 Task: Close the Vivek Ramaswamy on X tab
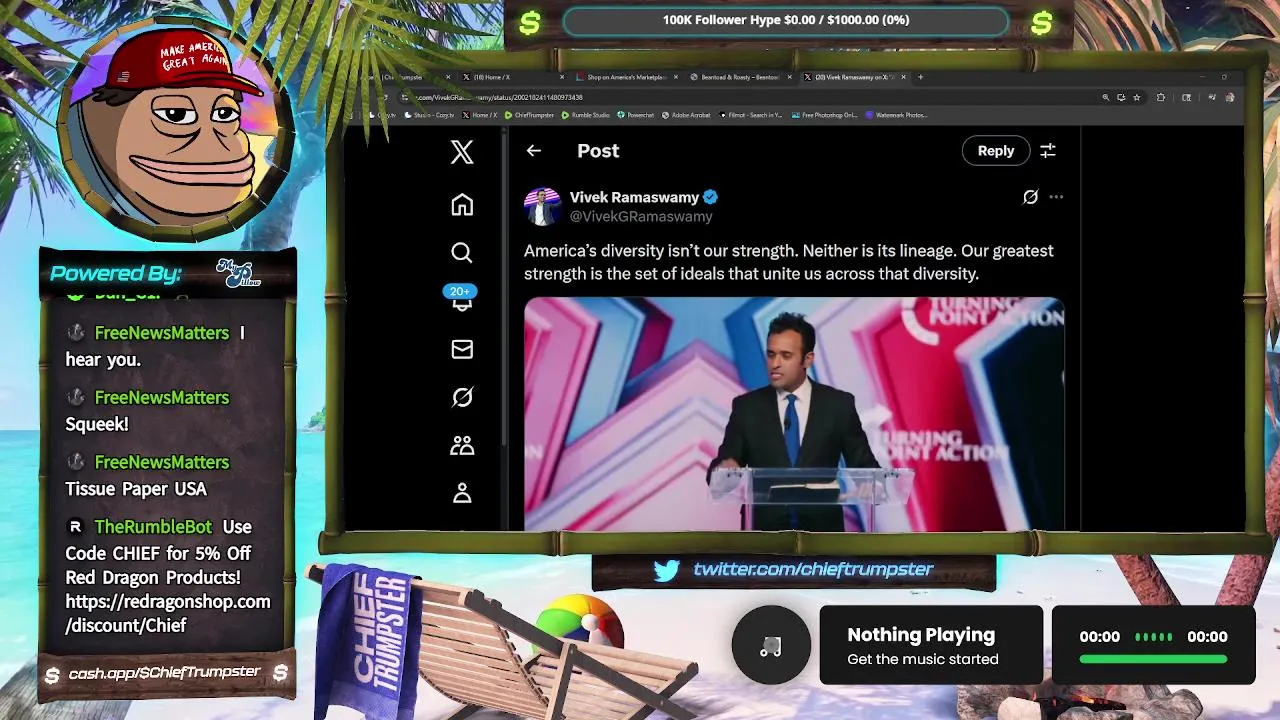(904, 77)
